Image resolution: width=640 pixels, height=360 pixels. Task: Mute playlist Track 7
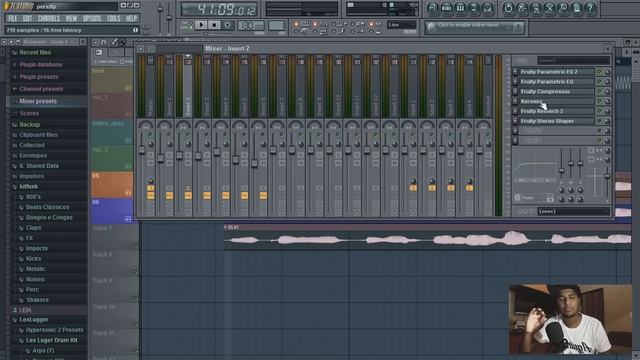point(135,245)
